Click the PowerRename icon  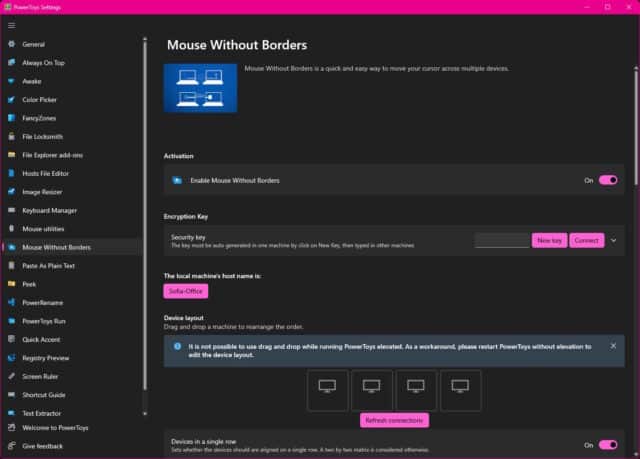click(11, 302)
